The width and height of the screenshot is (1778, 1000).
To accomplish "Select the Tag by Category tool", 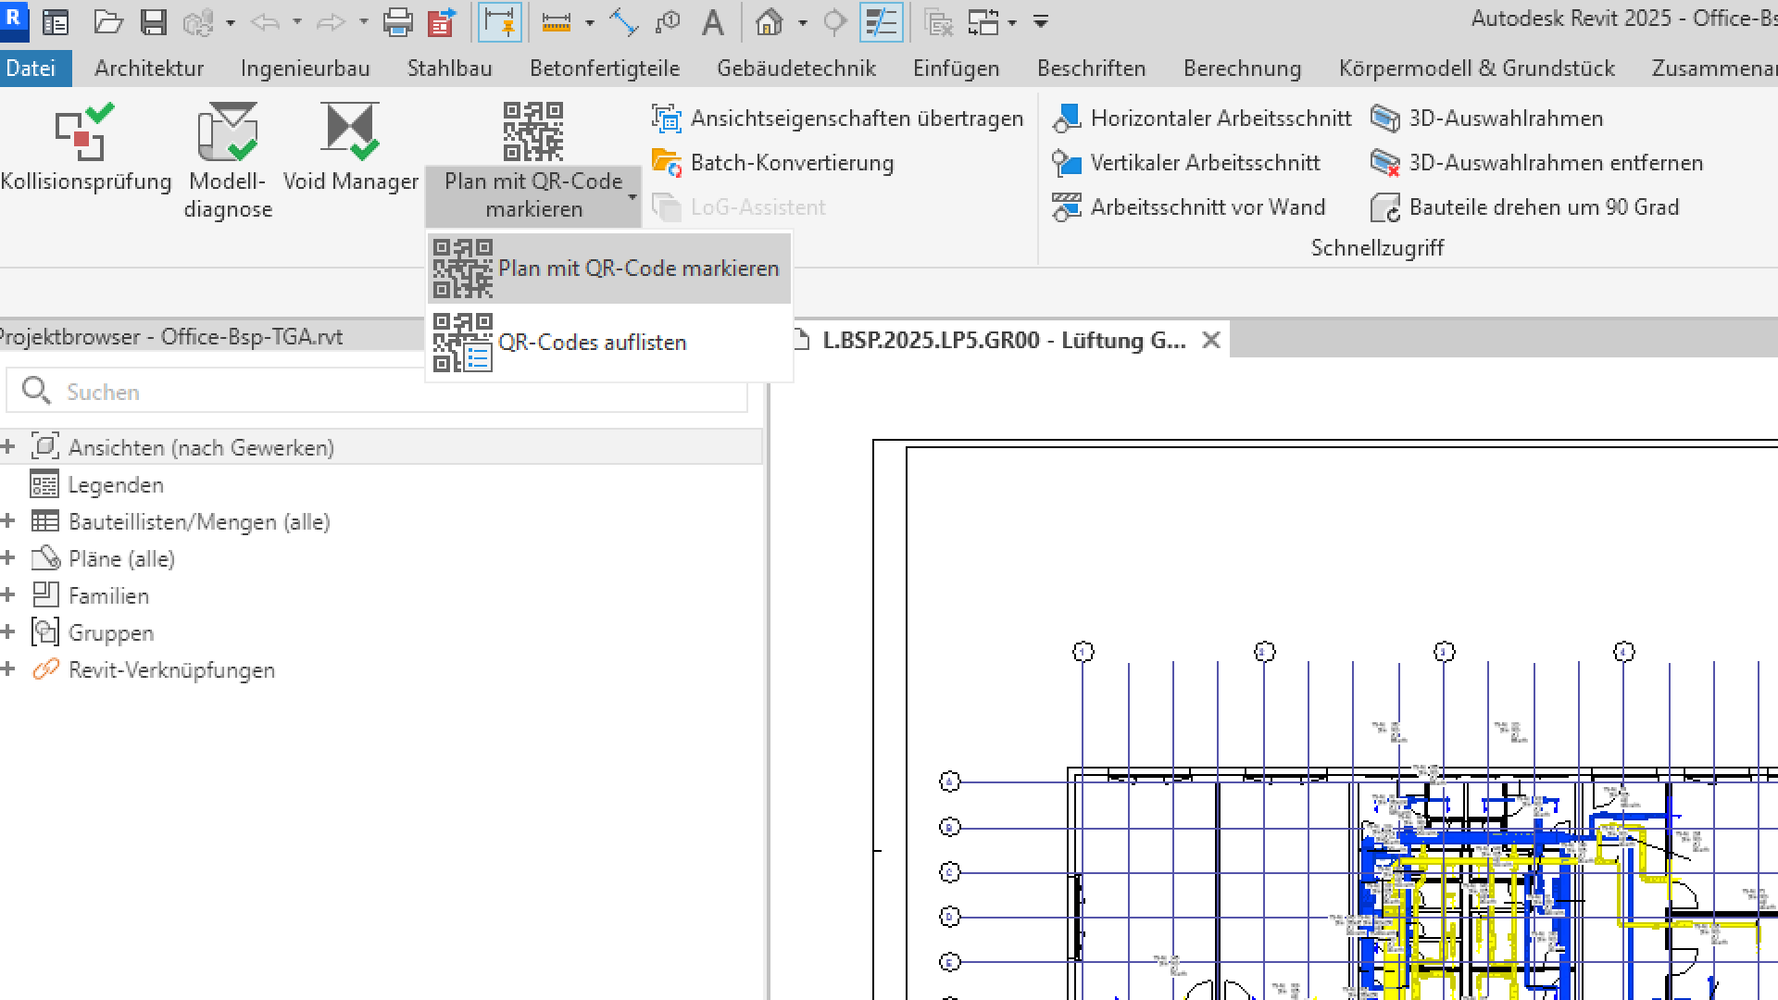I will pyautogui.click(x=668, y=22).
